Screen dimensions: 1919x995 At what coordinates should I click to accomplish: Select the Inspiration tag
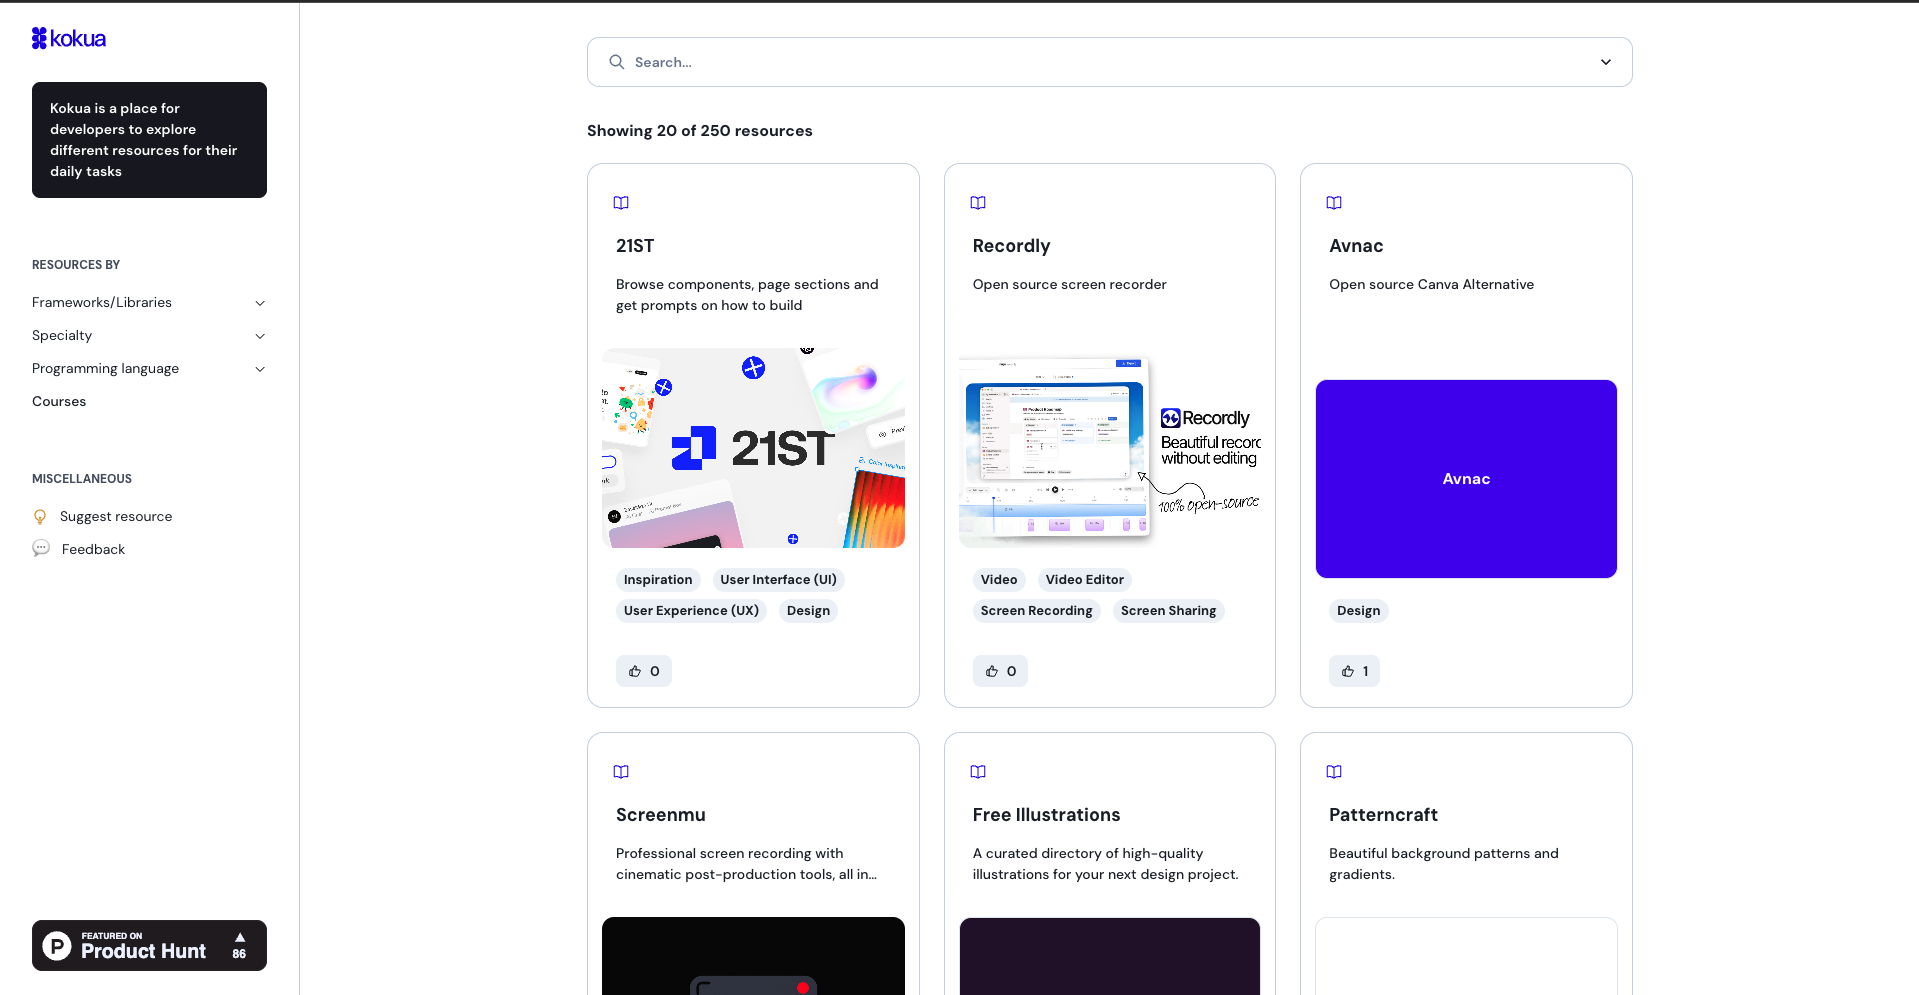click(658, 580)
